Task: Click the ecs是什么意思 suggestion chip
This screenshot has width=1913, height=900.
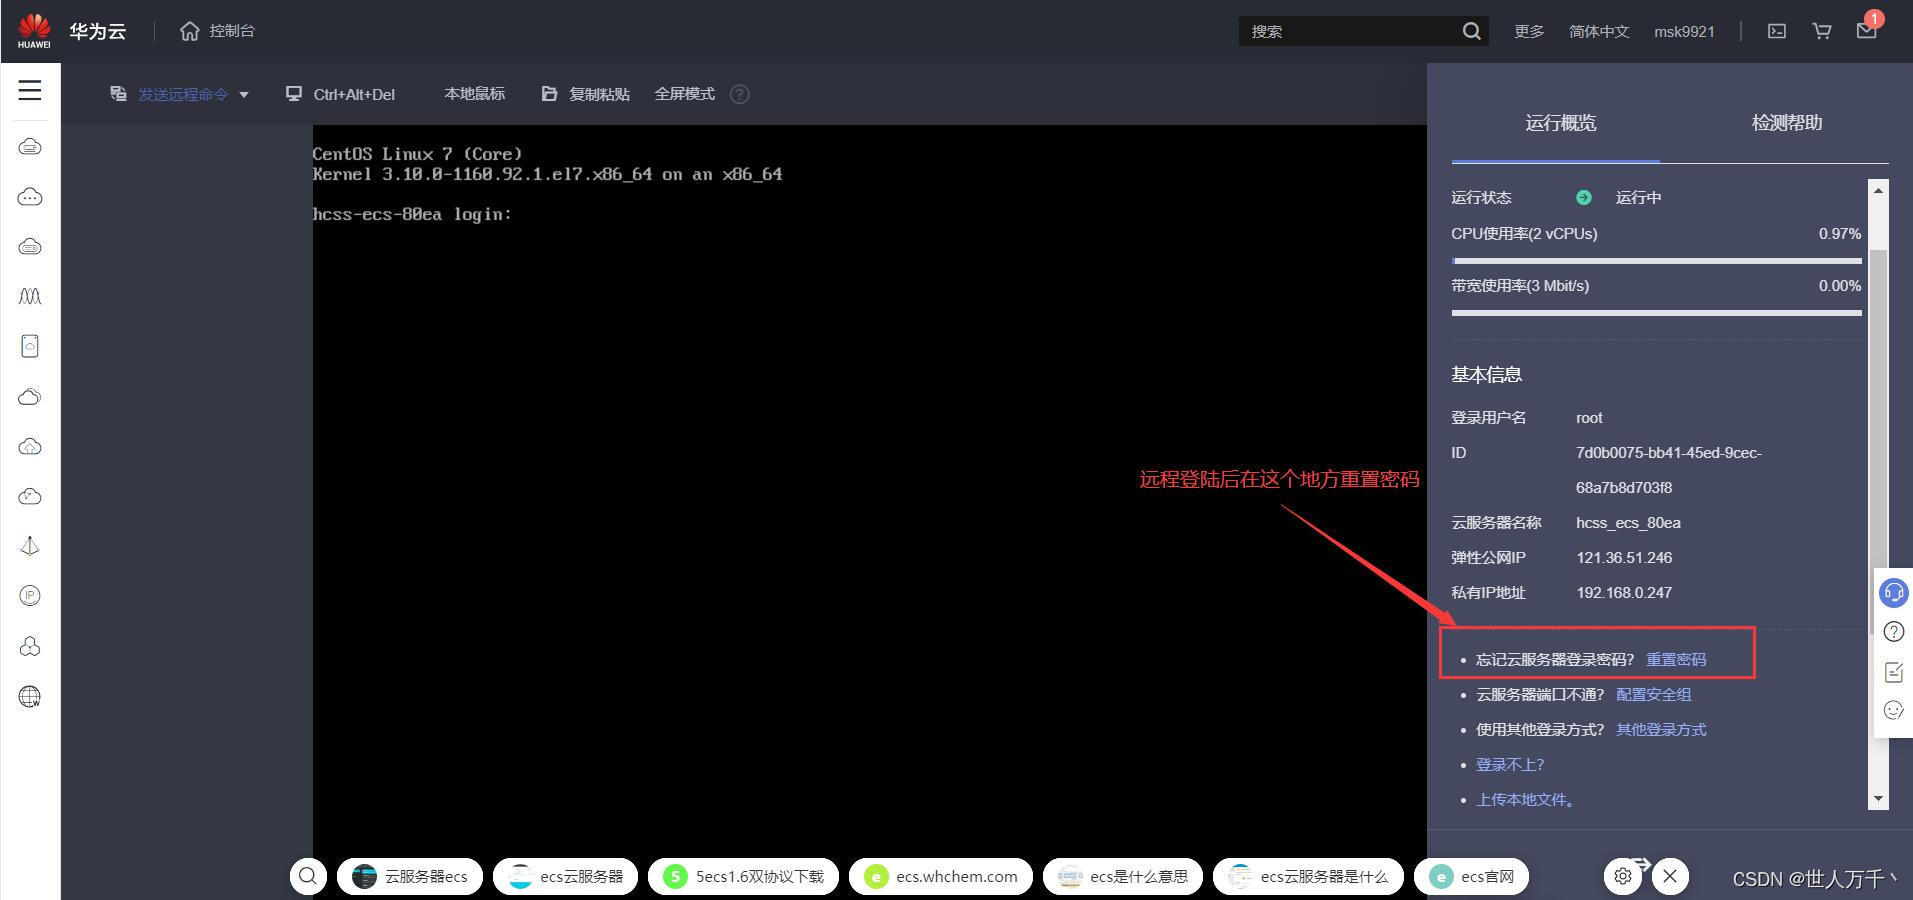Action: point(1122,876)
